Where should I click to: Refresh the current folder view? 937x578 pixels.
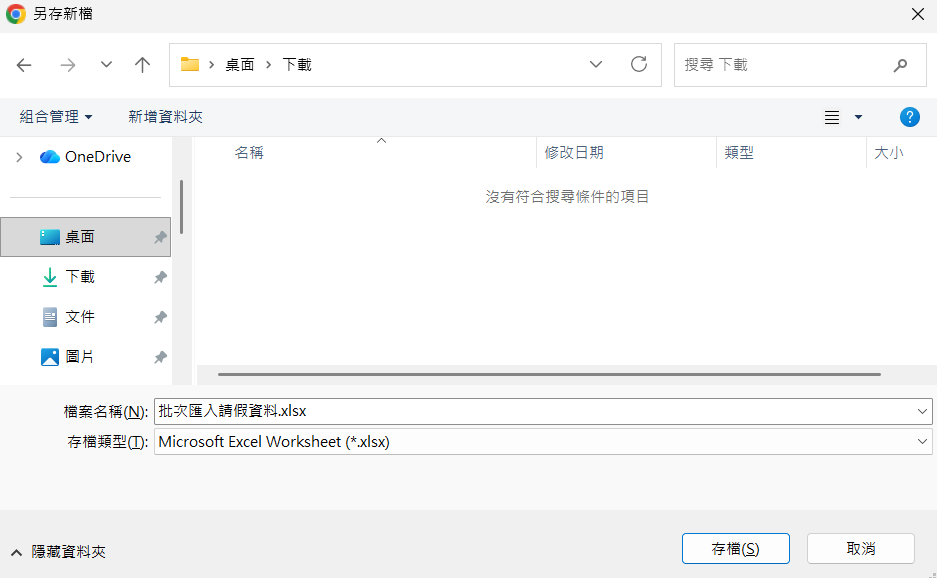pyautogui.click(x=639, y=65)
